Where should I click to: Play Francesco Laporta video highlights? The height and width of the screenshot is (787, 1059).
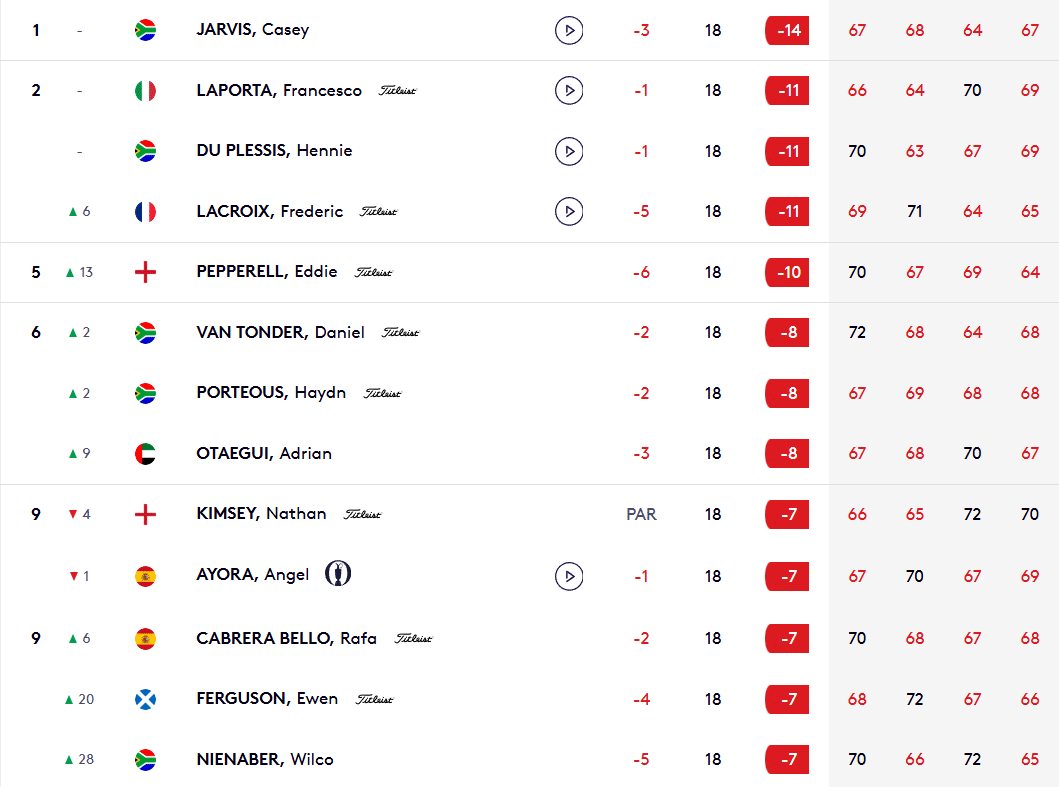point(569,91)
